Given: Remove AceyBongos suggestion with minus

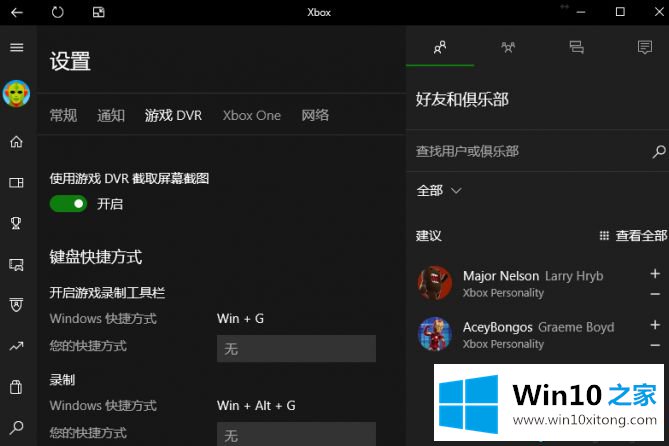Looking at the screenshot, I should tap(655, 345).
